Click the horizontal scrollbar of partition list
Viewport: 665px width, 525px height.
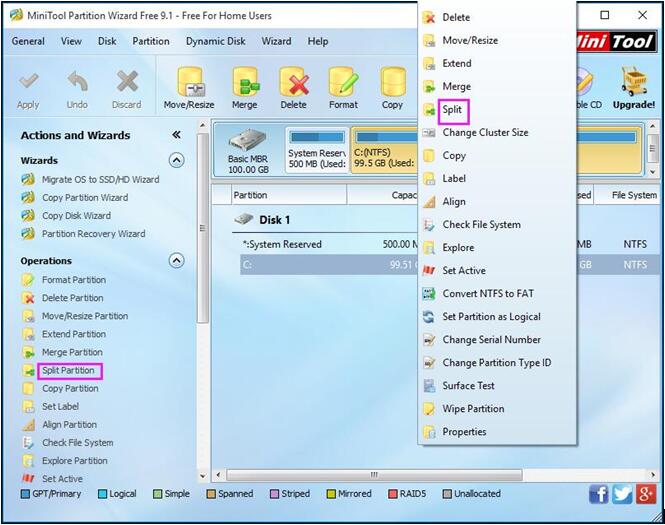click(x=374, y=475)
